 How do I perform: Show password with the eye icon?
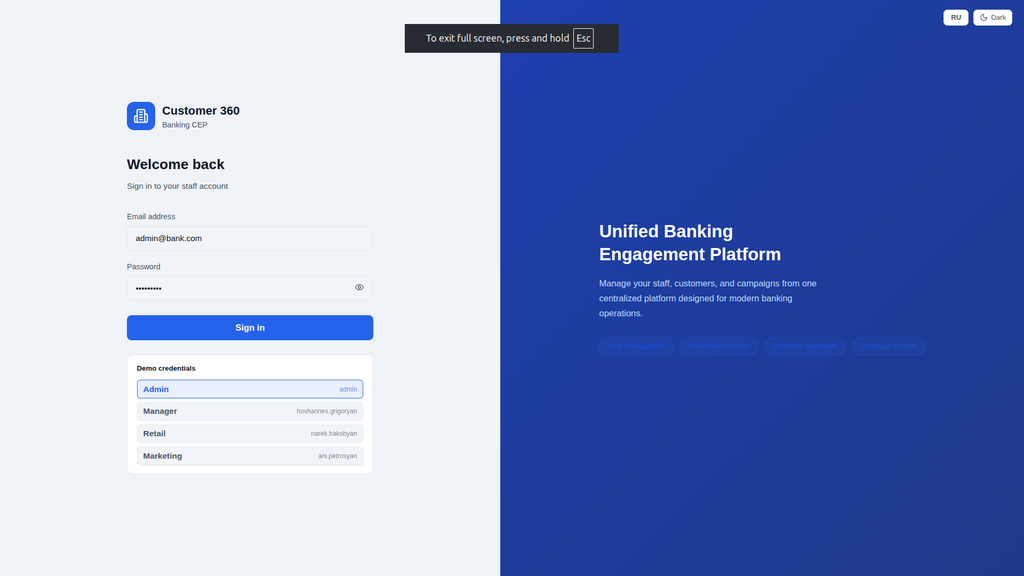359,287
